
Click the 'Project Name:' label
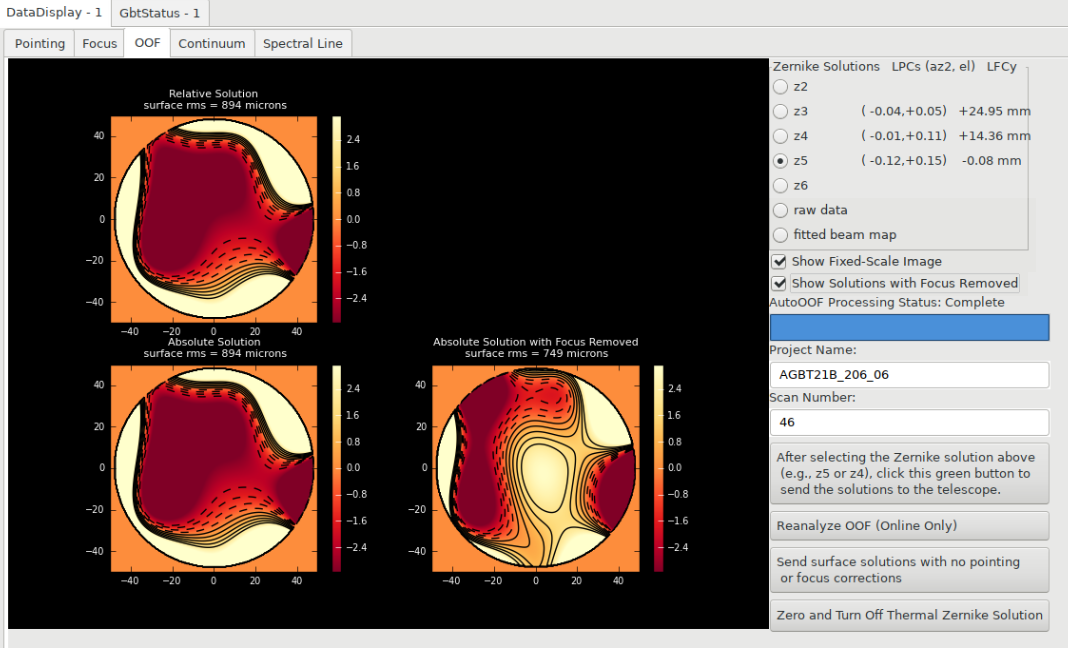813,350
